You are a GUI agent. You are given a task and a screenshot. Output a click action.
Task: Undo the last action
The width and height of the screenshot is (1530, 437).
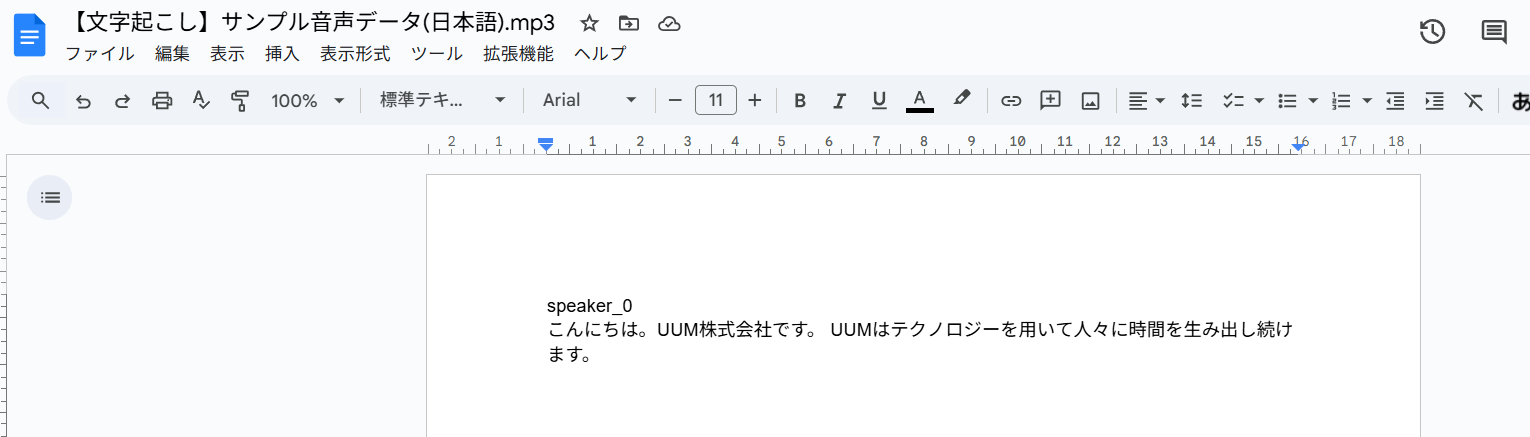tap(84, 100)
